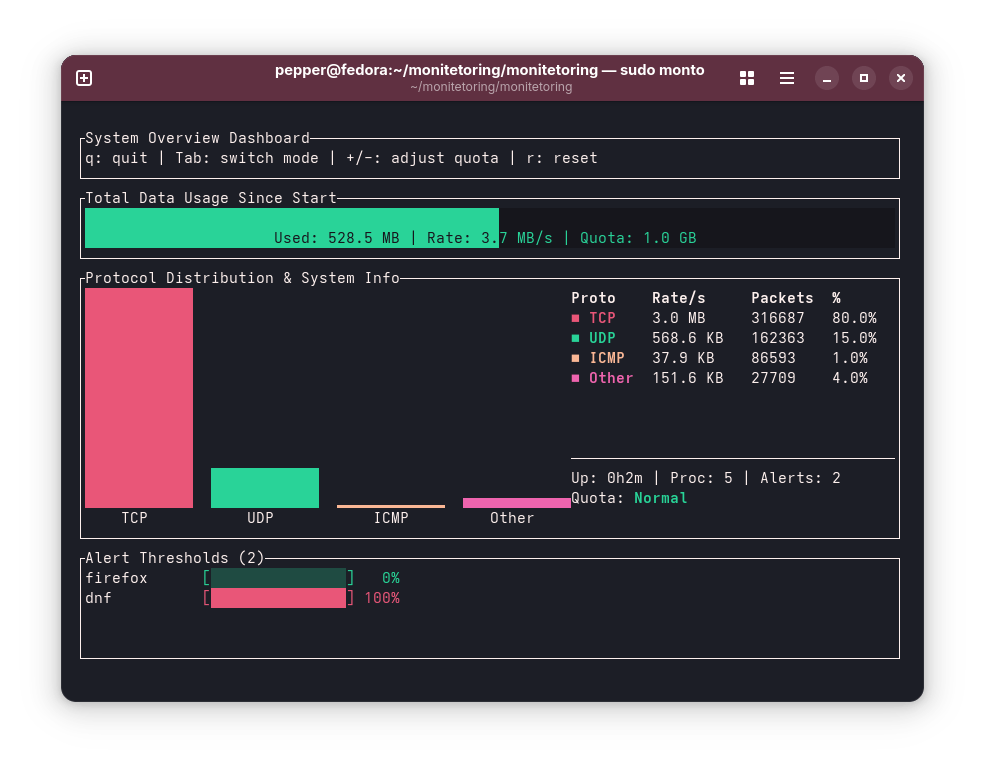Open the tab overview grid icon
Screen dimensions: 985x769
(x=747, y=78)
